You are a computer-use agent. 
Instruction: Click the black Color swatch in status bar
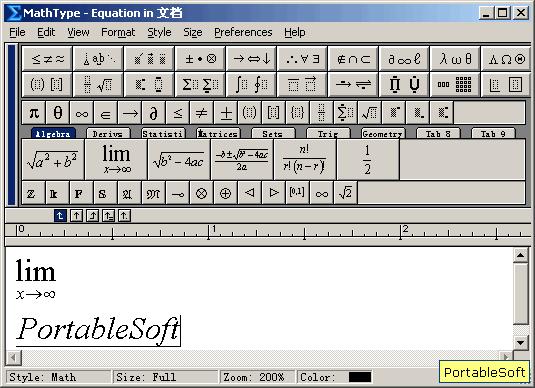tap(360, 377)
